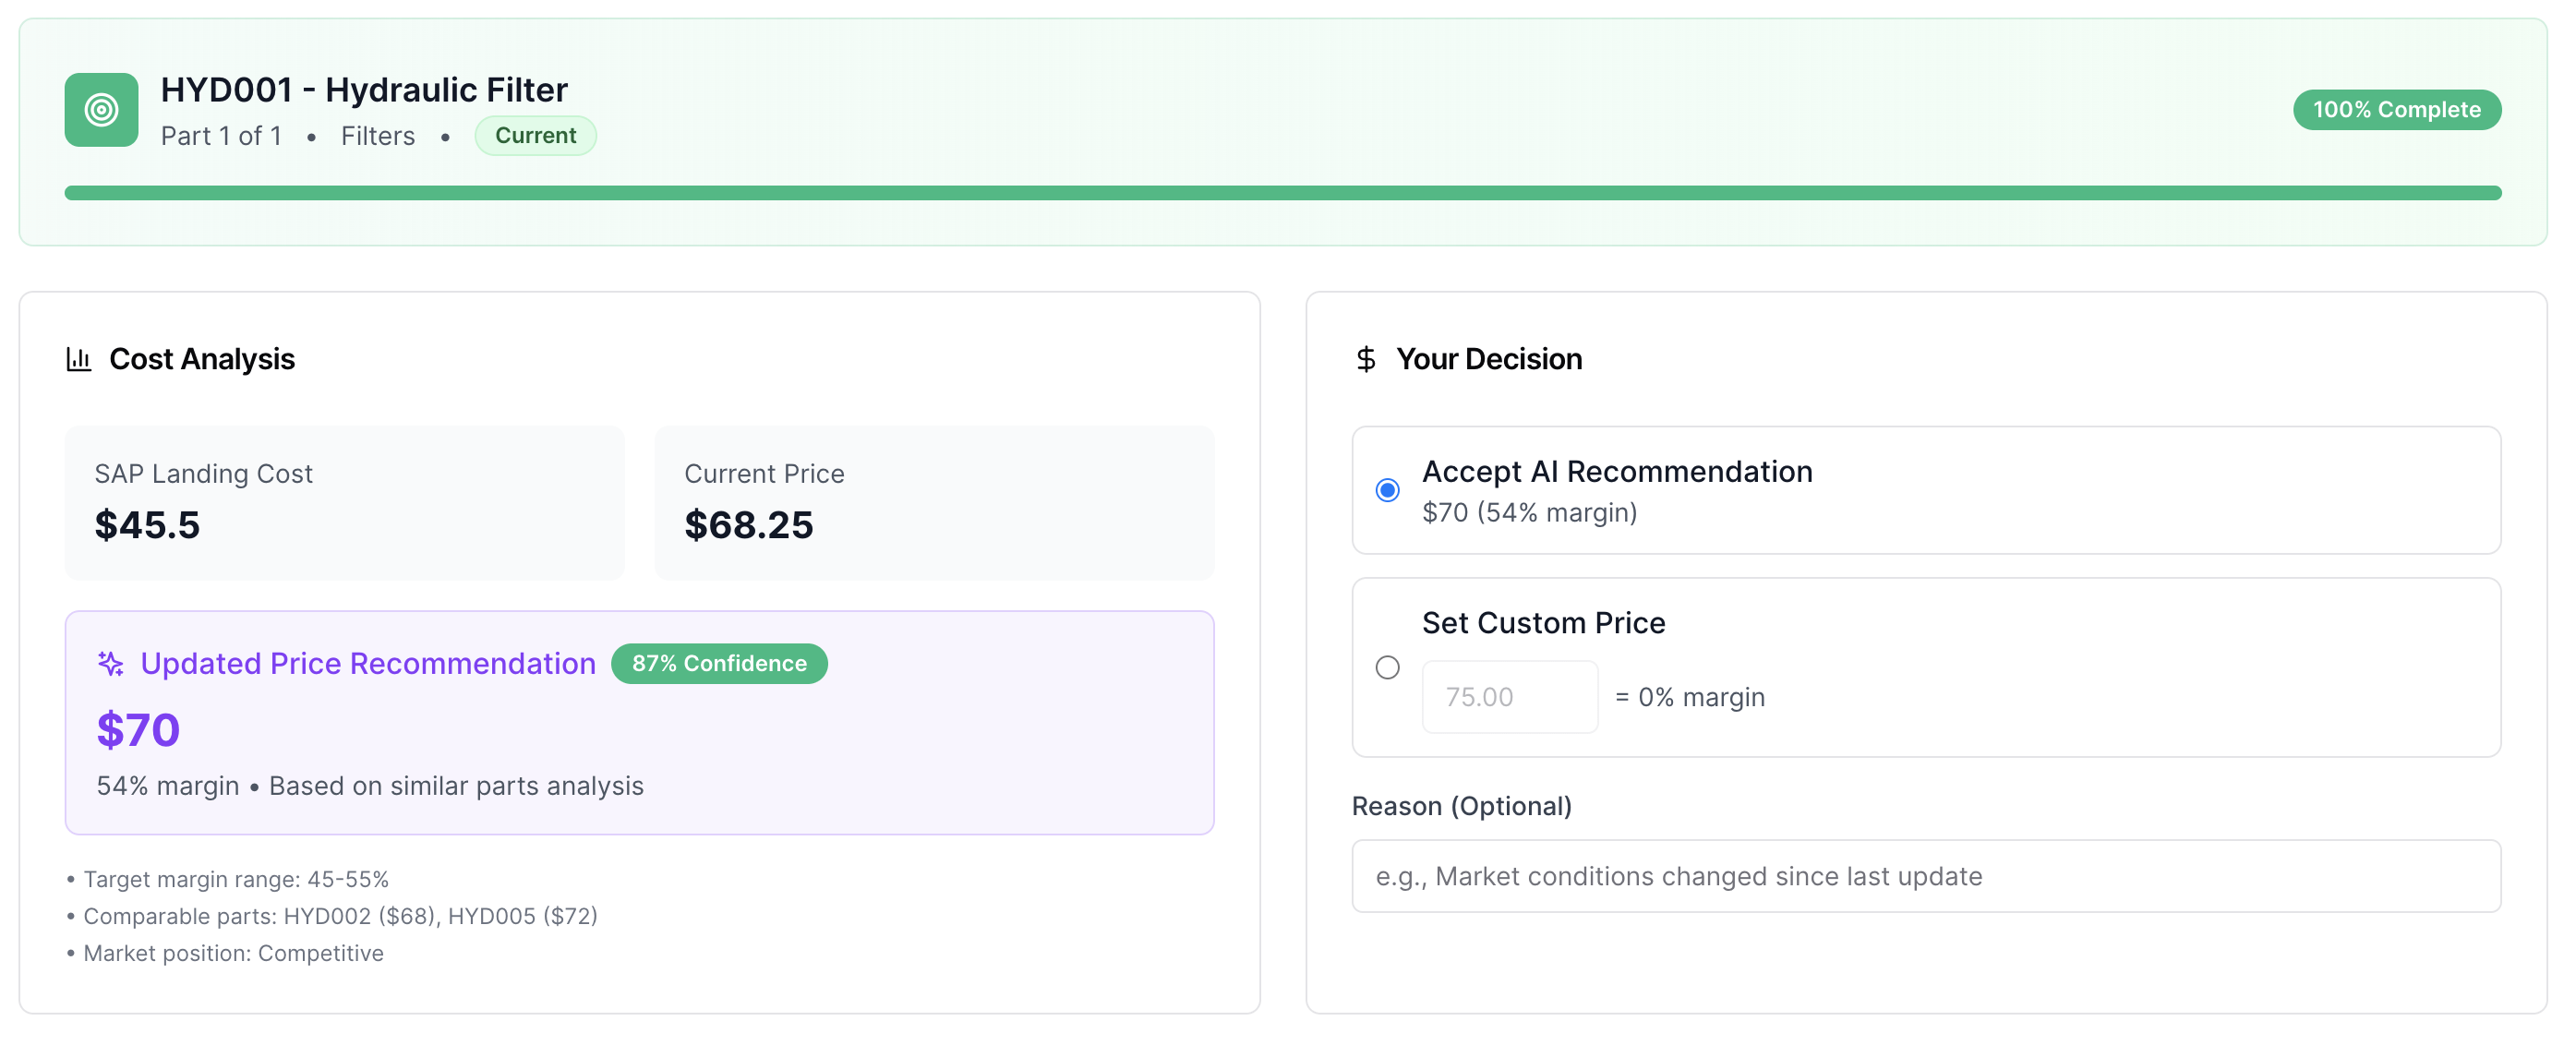2576x1045 pixels.
Task: Click the 100% Complete badge
Action: (x=2396, y=110)
